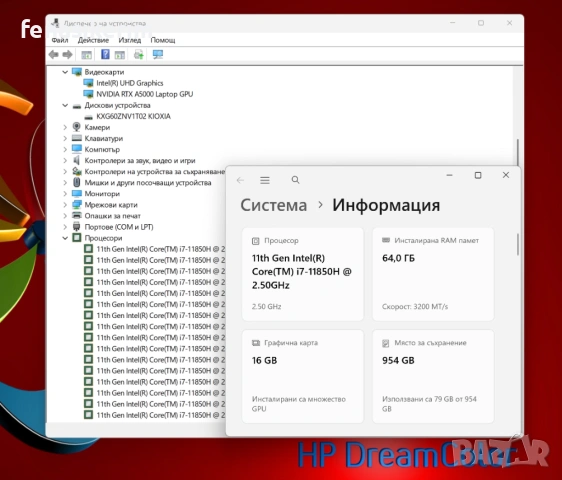Click the Камери webcam category icon
The image size is (562, 480).
click(76, 127)
